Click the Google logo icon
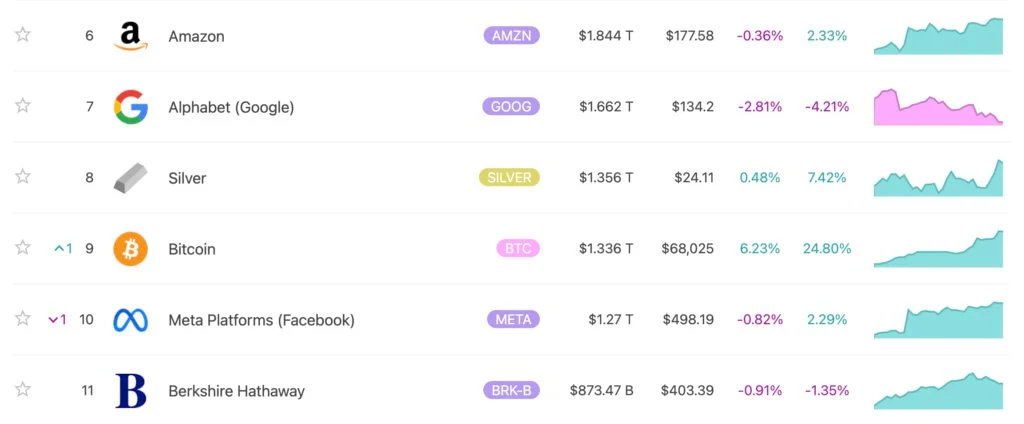 pyautogui.click(x=130, y=107)
